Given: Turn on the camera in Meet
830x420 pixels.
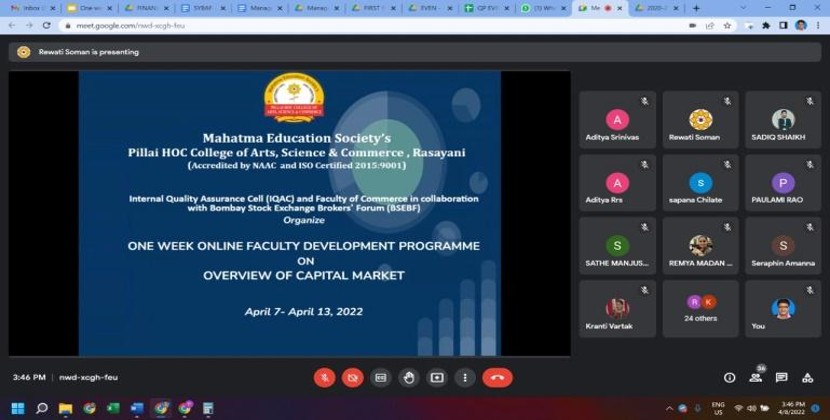Looking at the screenshot, I should click(x=352, y=377).
